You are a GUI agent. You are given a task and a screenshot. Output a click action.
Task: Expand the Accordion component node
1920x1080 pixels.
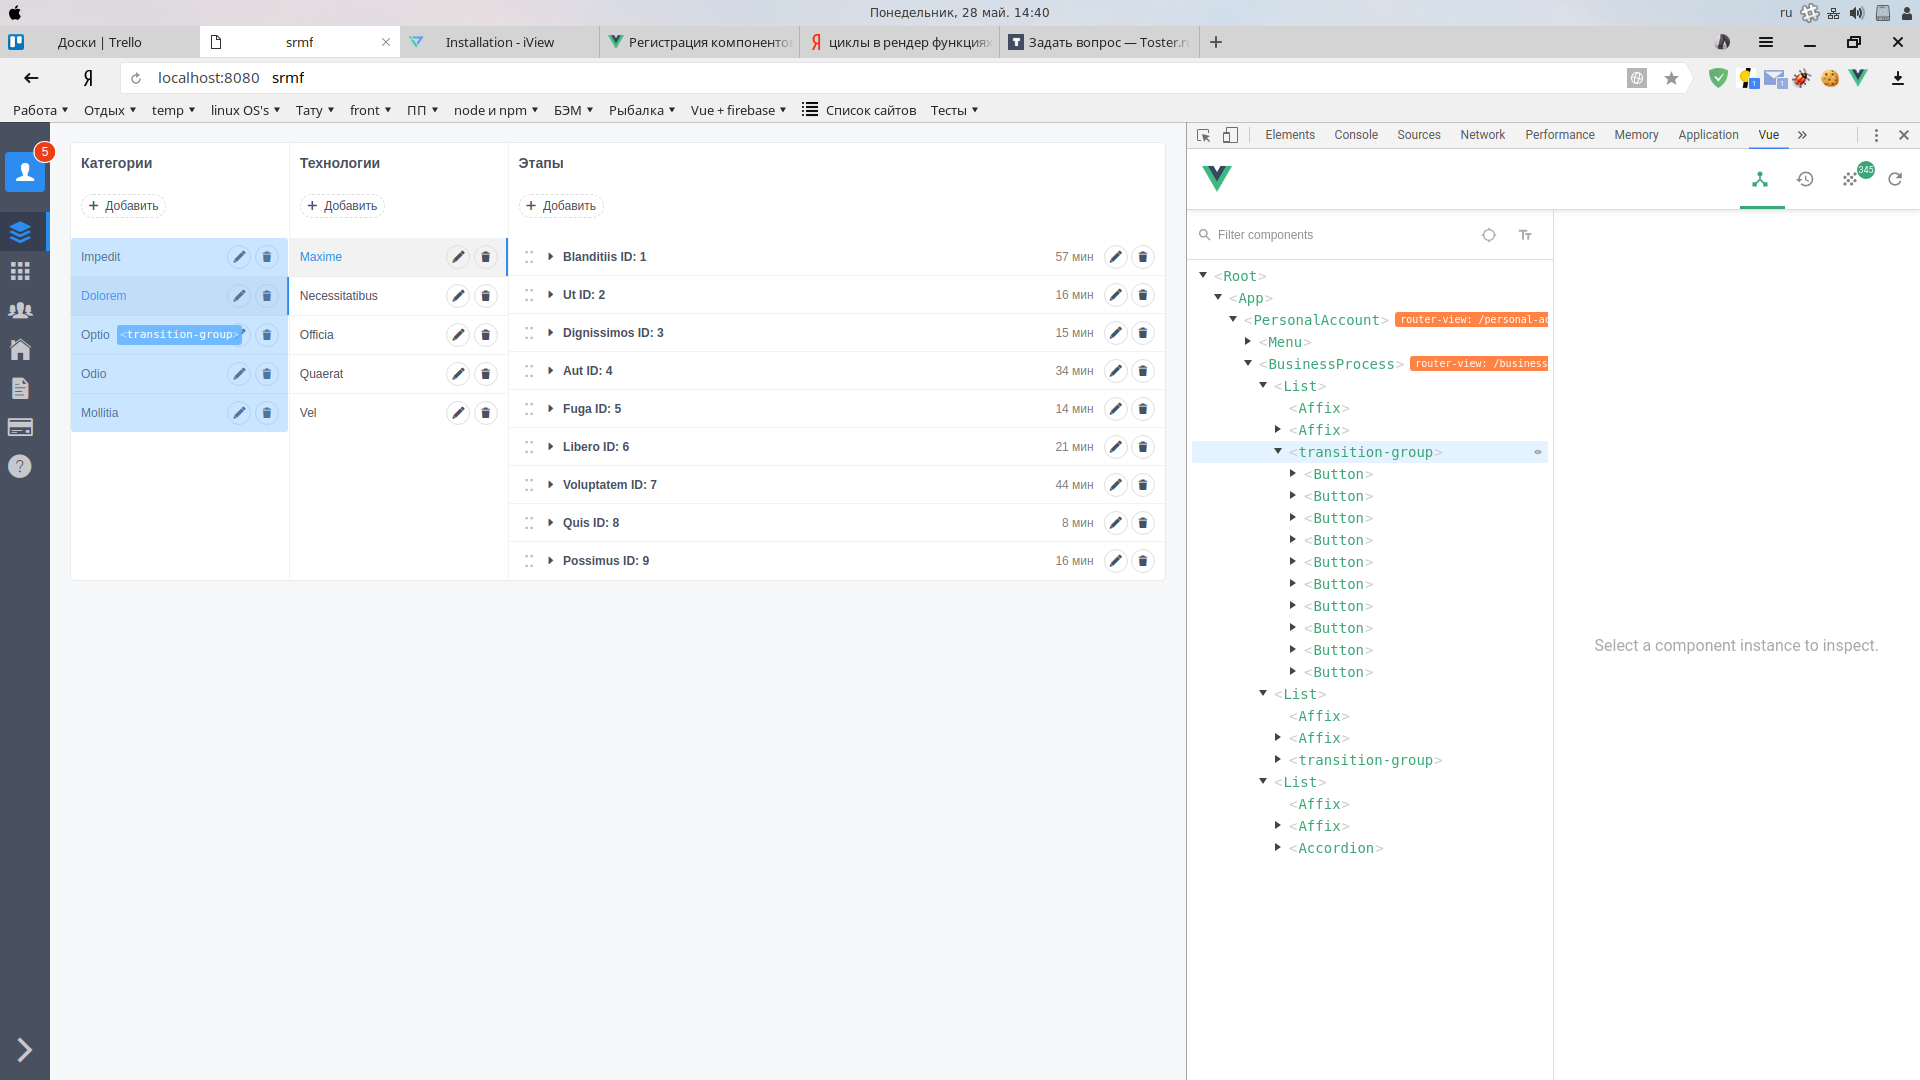(x=1278, y=847)
